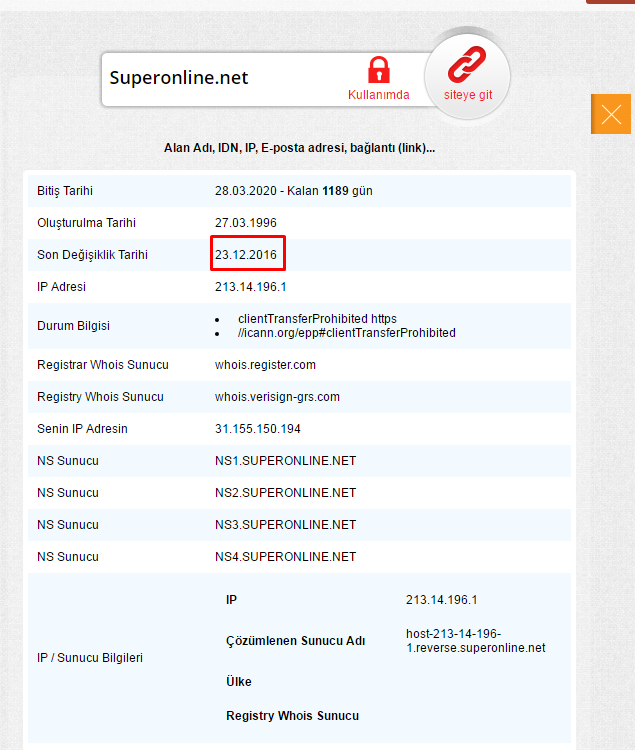This screenshot has width=635, height=750.
Task: Click the 'Senin IP Adresin' label
Action: point(82,429)
